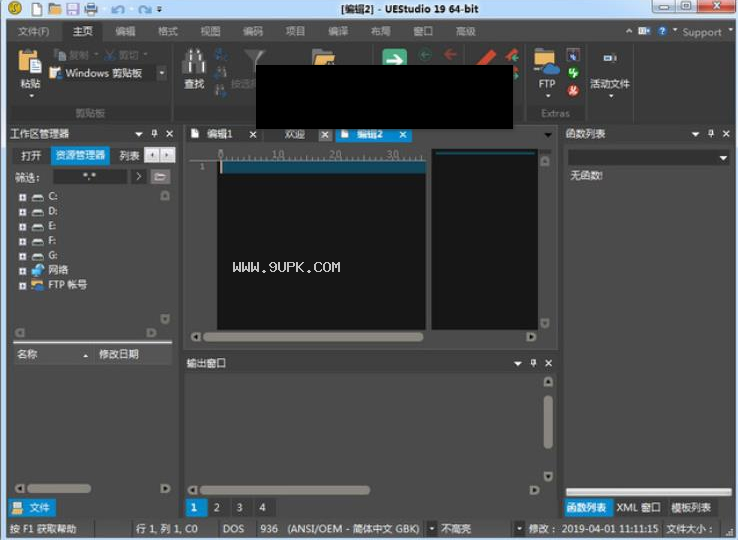Image resolution: width=738 pixels, height=540 pixels.
Task: Expand the G: drive node
Action: pos(22,257)
